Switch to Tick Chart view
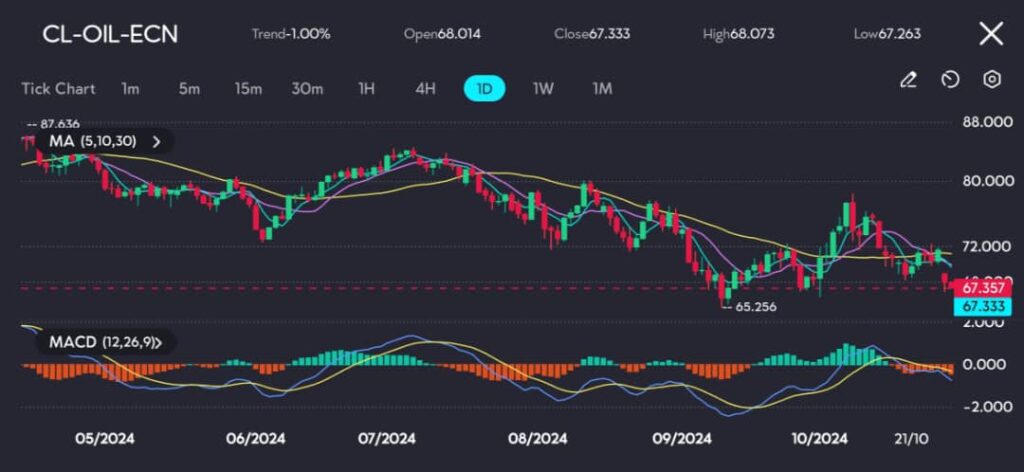The width and height of the screenshot is (1024, 472). pyautogui.click(x=58, y=88)
